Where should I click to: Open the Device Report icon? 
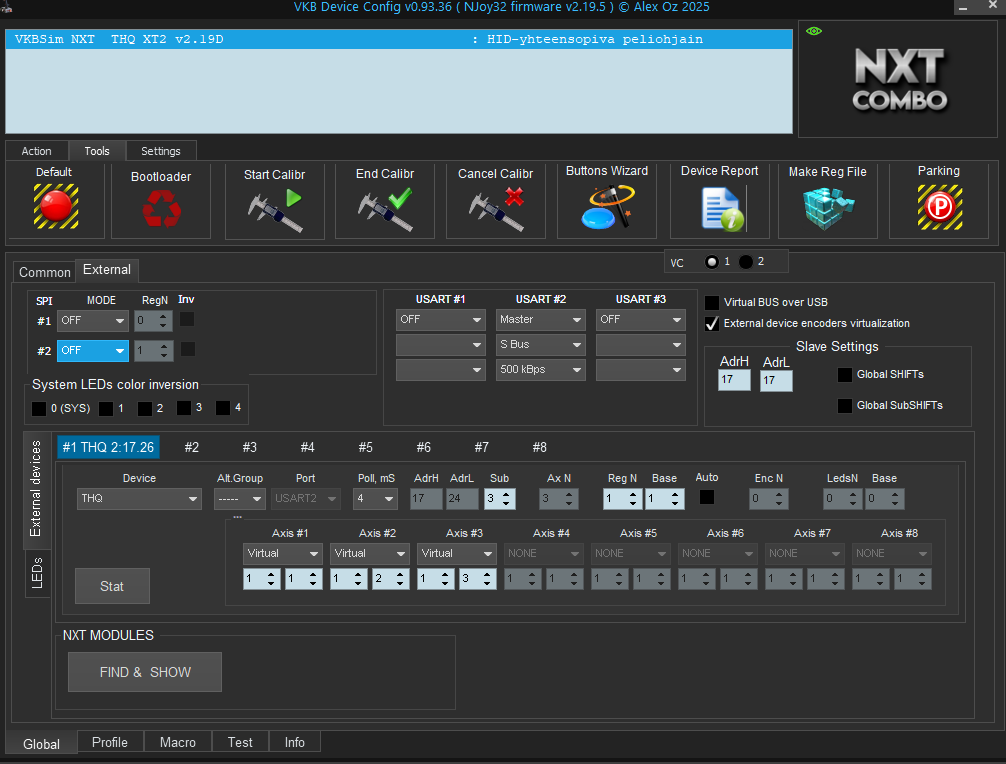(x=722, y=209)
